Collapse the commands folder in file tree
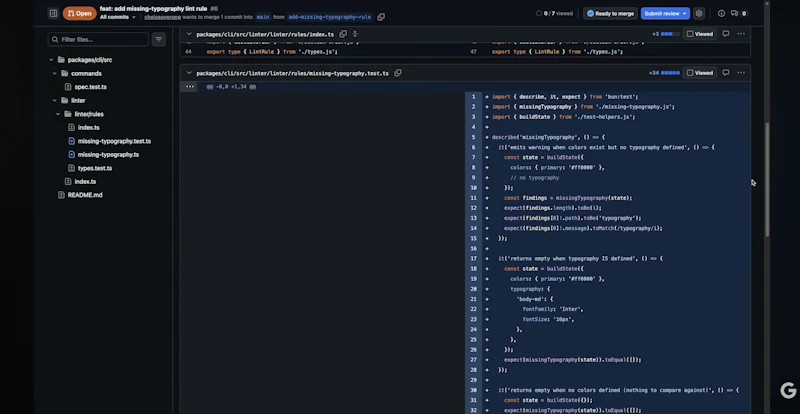This screenshot has width=800, height=414. (55, 74)
